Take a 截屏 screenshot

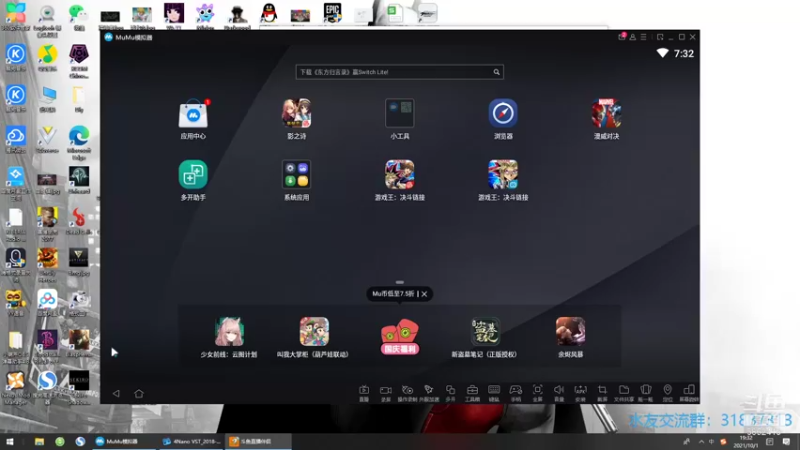[x=602, y=393]
